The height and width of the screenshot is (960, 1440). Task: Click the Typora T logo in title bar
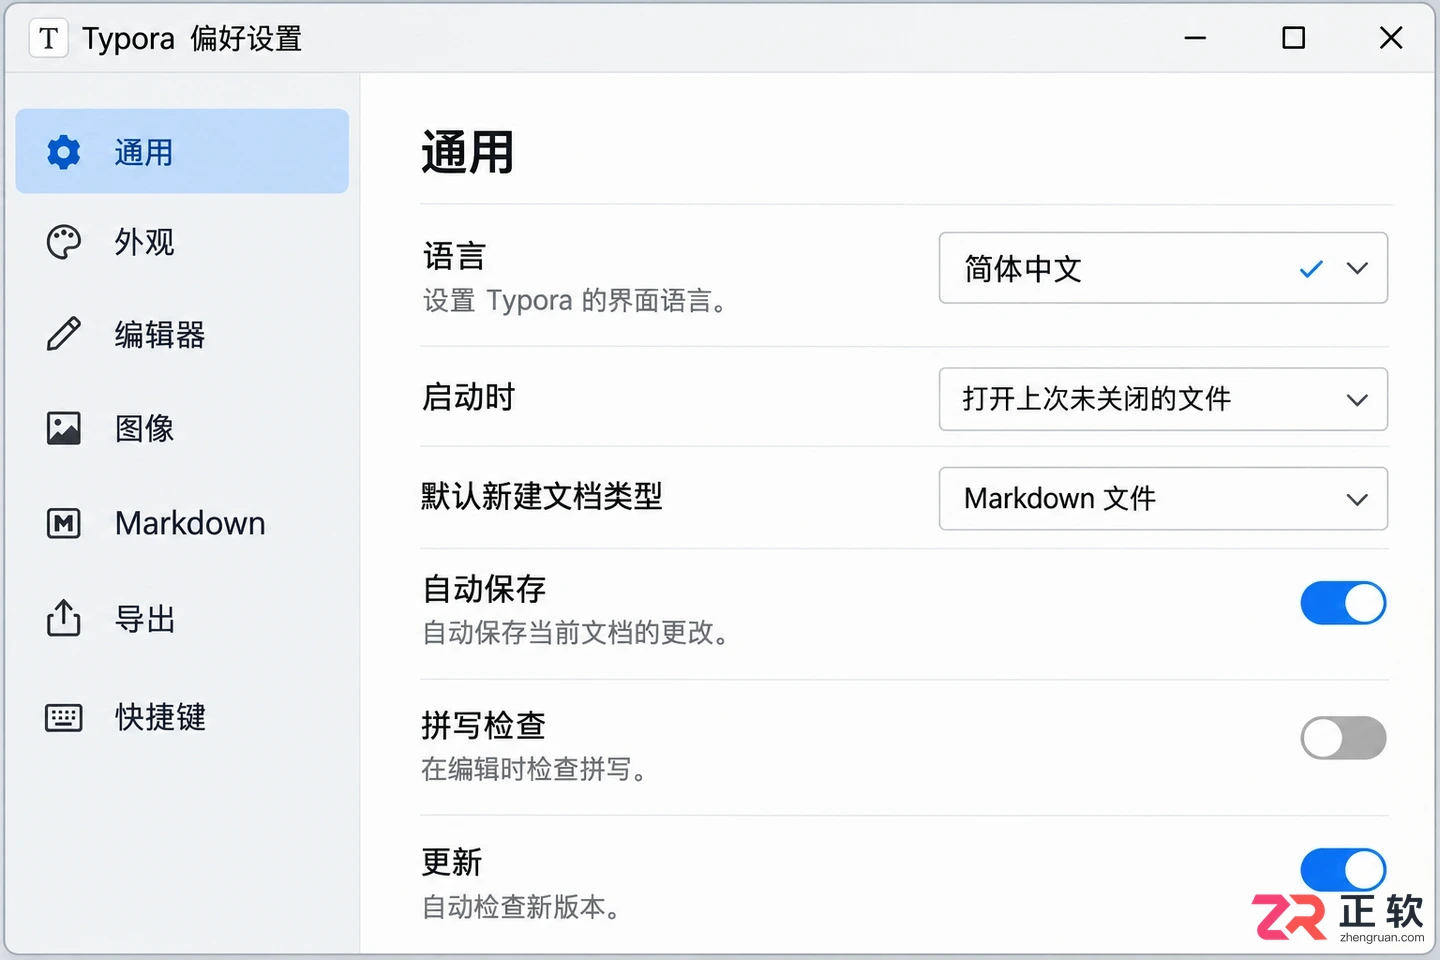tap(48, 39)
